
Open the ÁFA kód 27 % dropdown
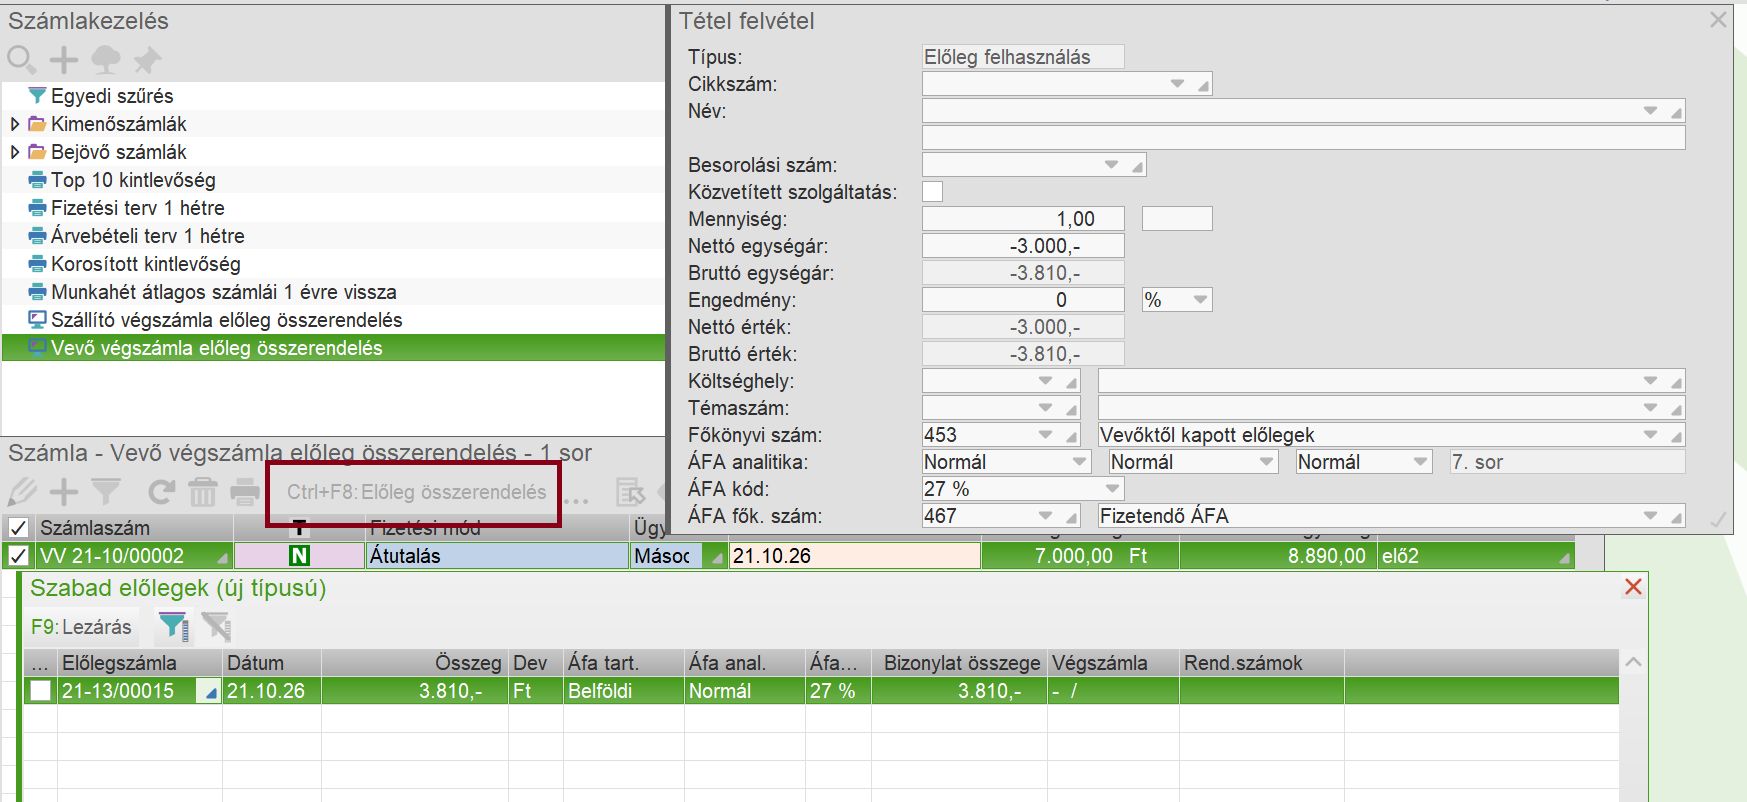[x=1112, y=489]
